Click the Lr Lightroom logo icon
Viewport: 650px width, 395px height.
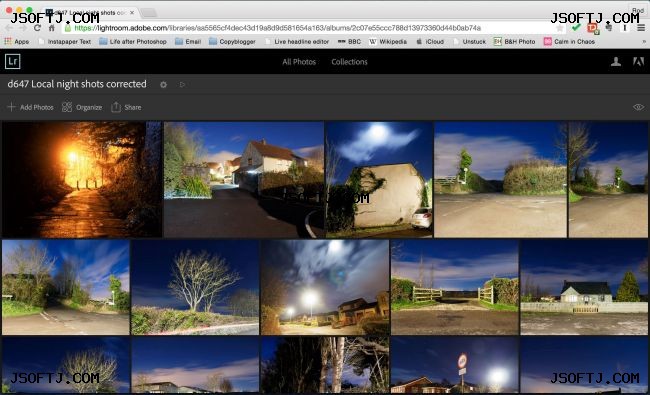[12, 61]
